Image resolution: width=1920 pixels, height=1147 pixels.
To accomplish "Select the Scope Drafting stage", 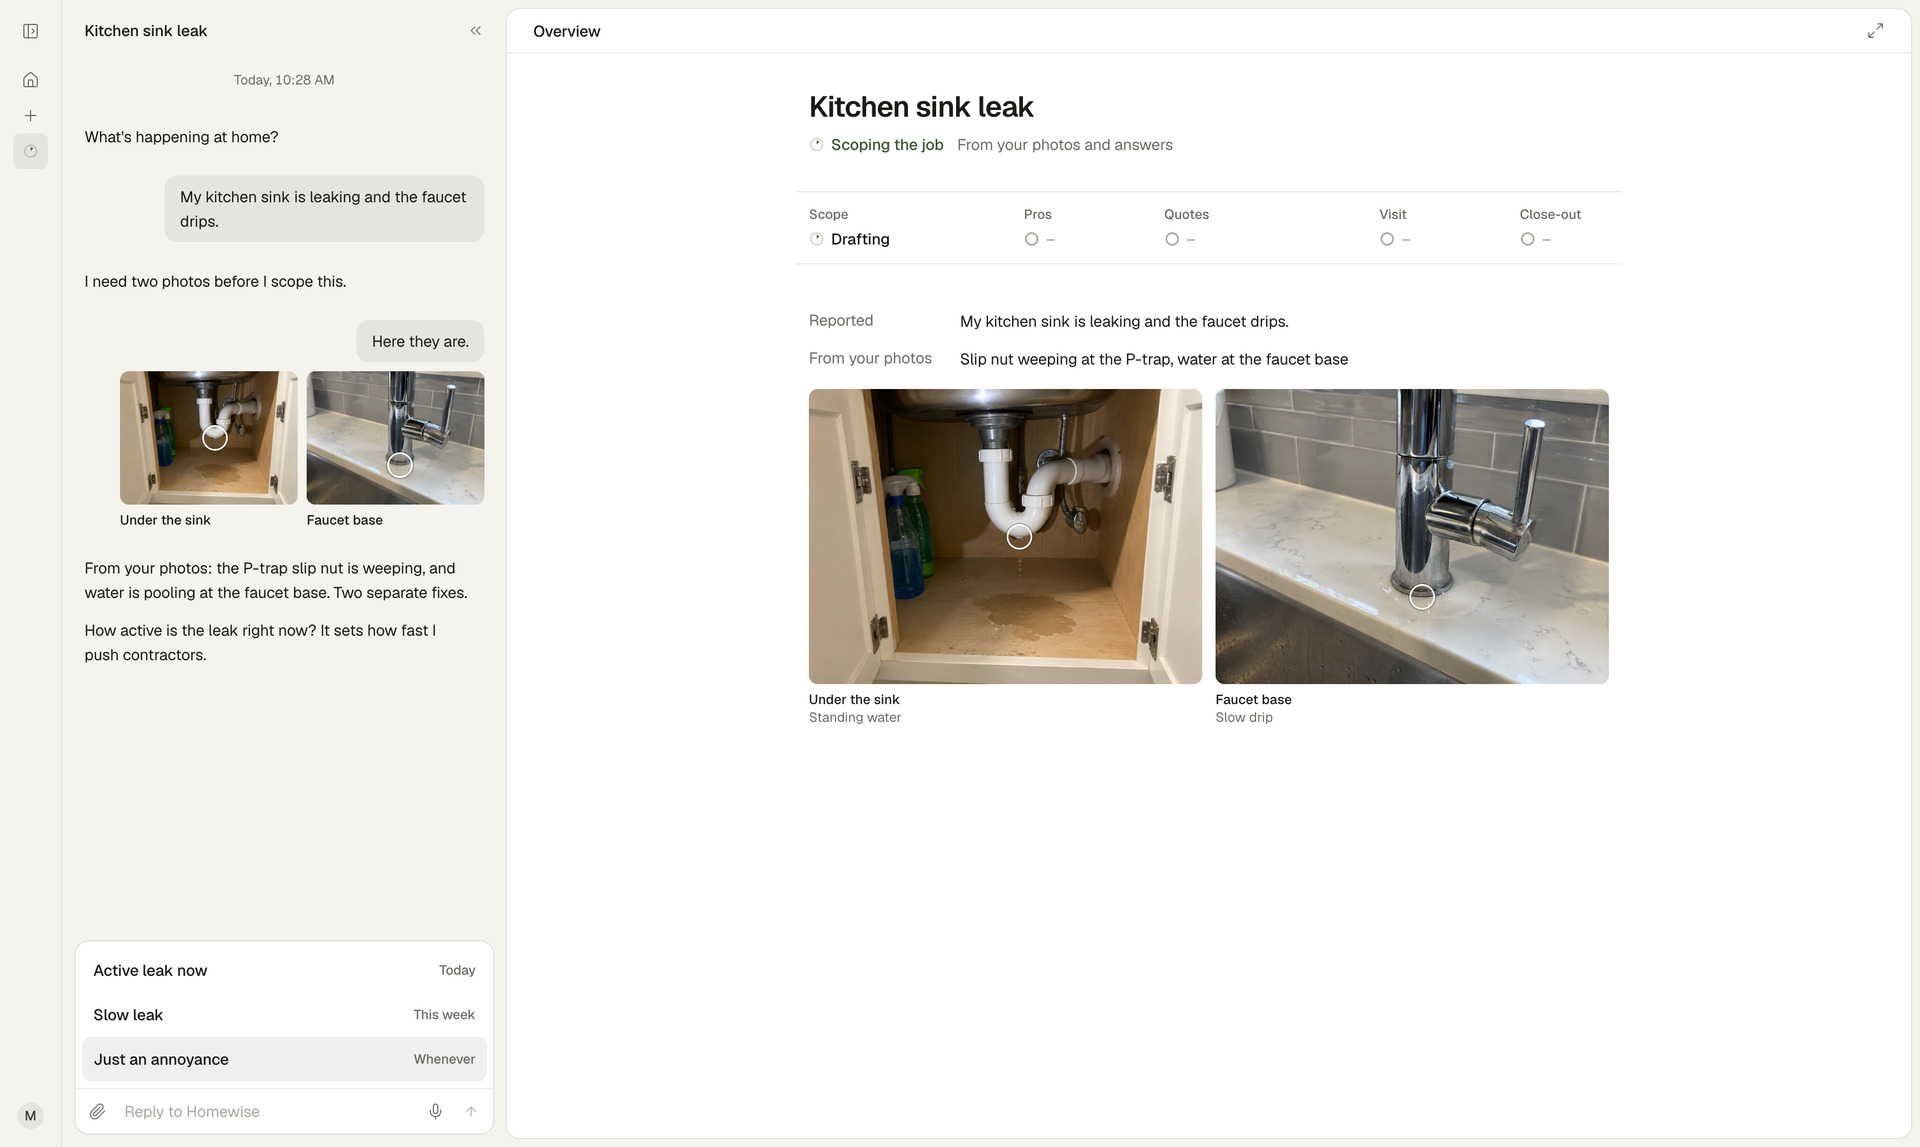I will click(849, 228).
